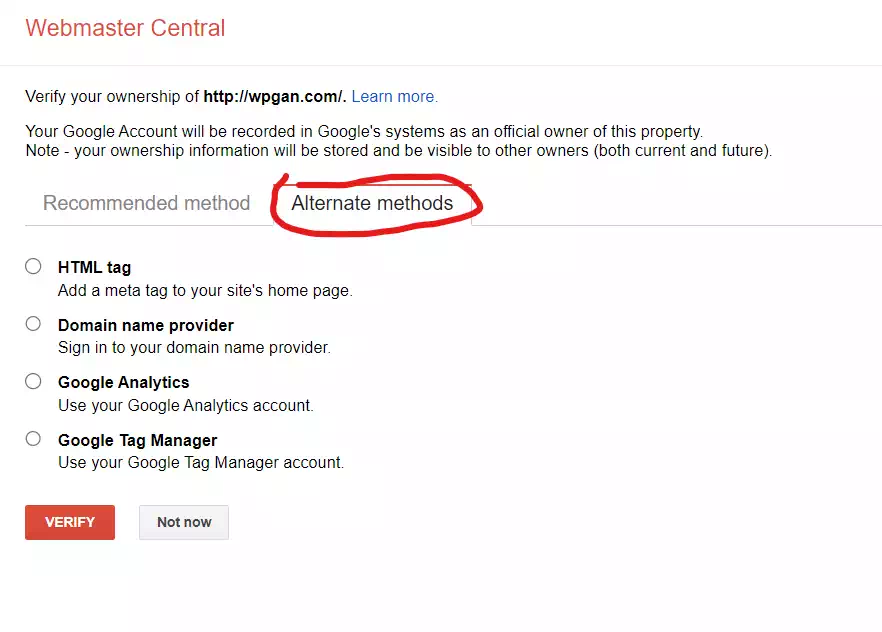Screen dimensions: 882x632
Task: Choose the Domain name provider radio option
Action: pyautogui.click(x=33, y=323)
